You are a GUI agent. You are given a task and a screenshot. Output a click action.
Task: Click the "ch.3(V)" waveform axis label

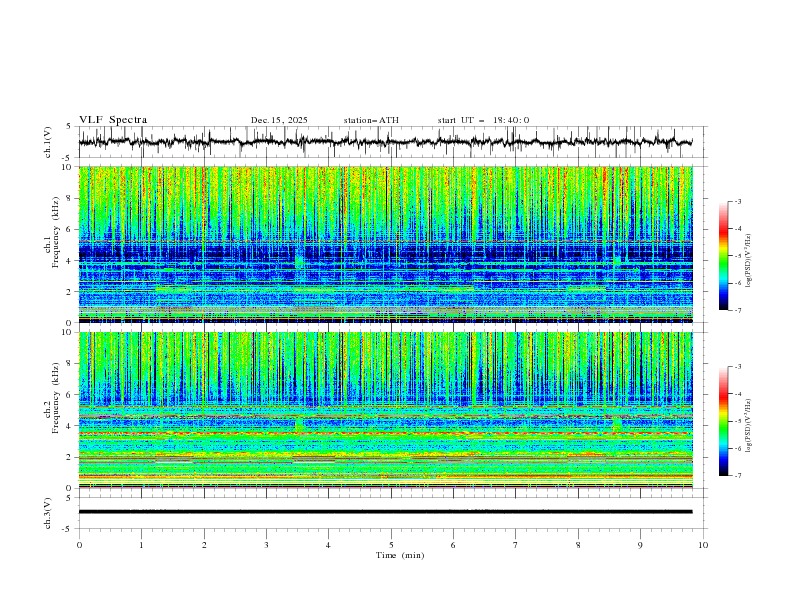click(x=48, y=513)
